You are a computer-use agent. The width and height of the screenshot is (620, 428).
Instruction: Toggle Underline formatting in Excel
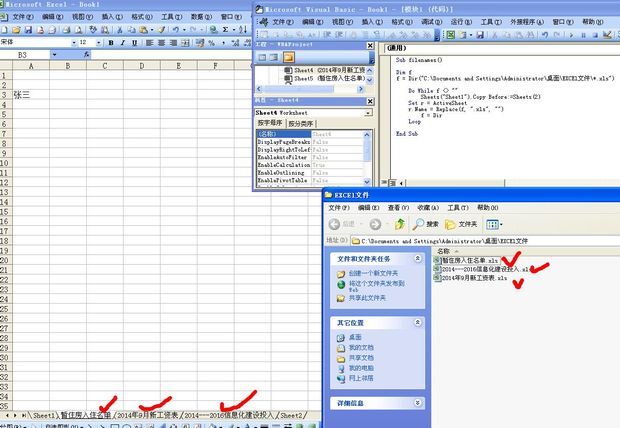pyautogui.click(x=134, y=43)
